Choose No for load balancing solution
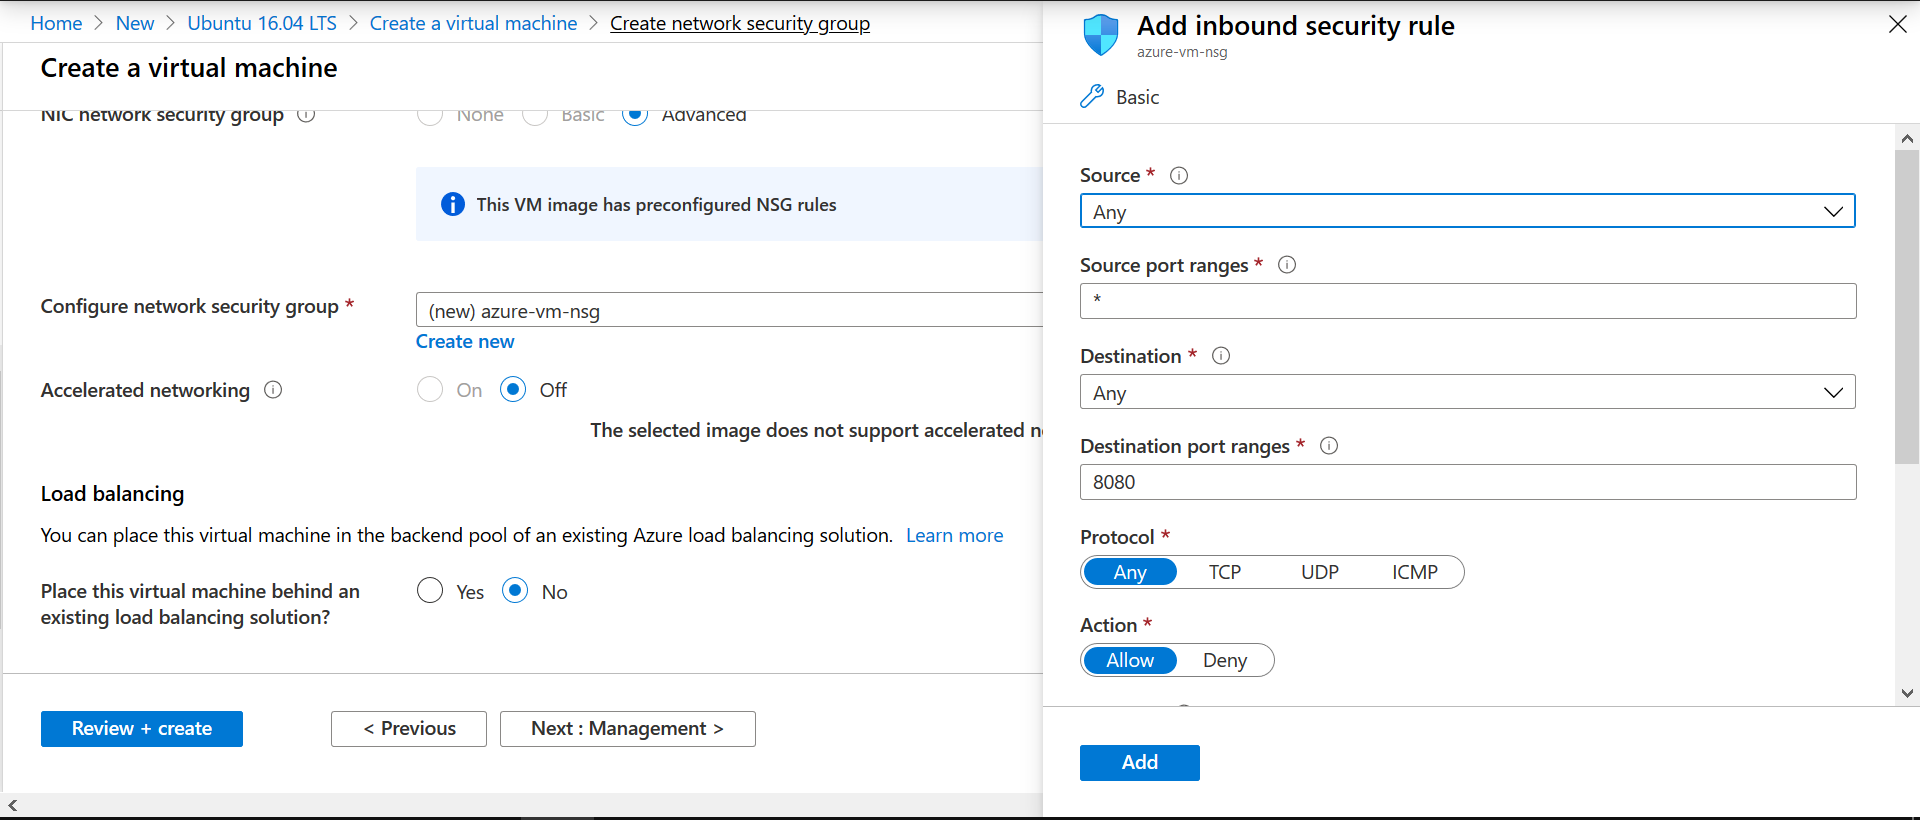The image size is (1920, 820). [515, 591]
